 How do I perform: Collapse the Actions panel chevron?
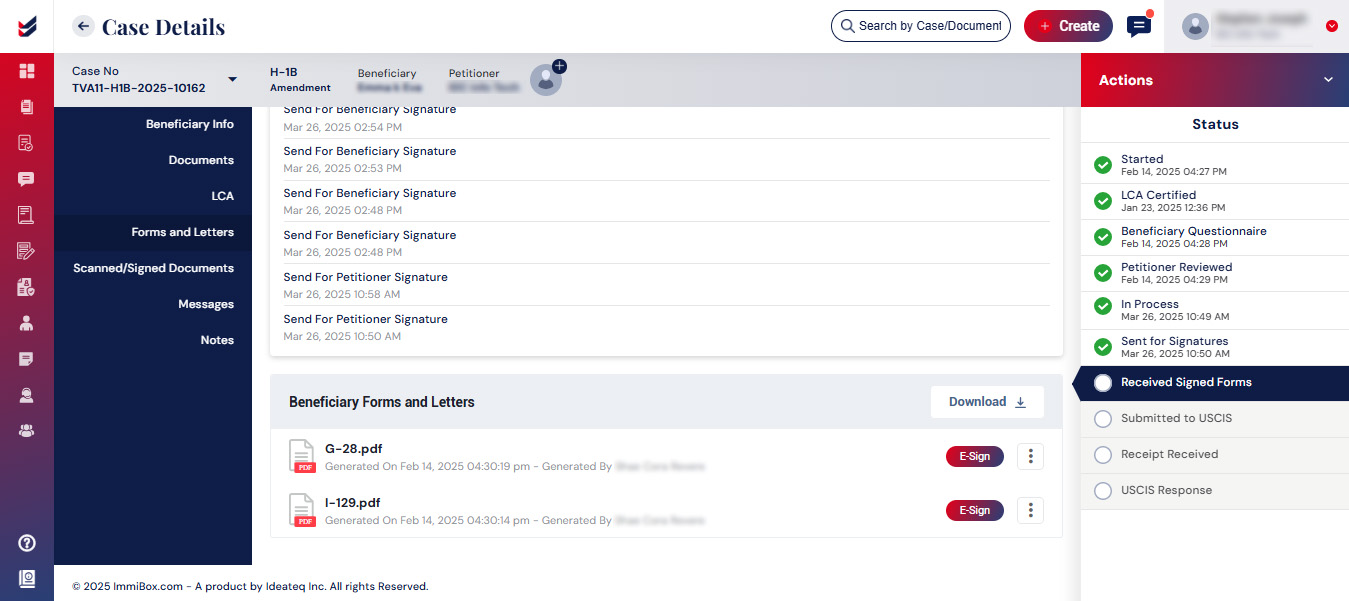[1328, 80]
